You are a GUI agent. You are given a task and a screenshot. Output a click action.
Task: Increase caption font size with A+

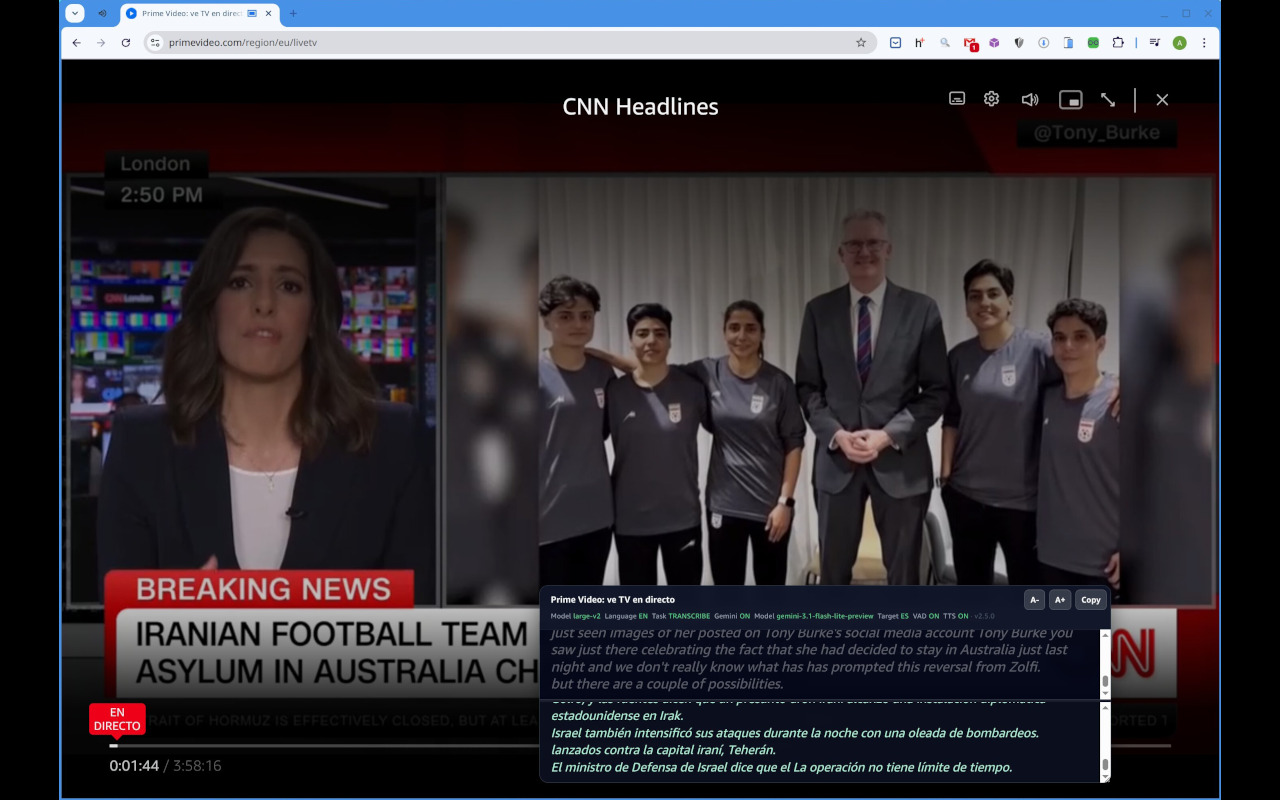(x=1060, y=600)
